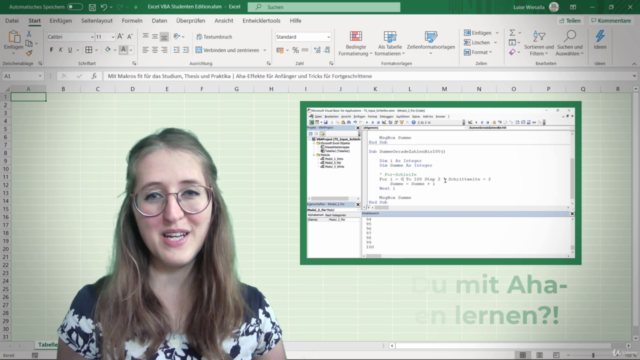Click the AutoSum sigma icon
Viewport: 640px width, 360px height.
(512, 33)
